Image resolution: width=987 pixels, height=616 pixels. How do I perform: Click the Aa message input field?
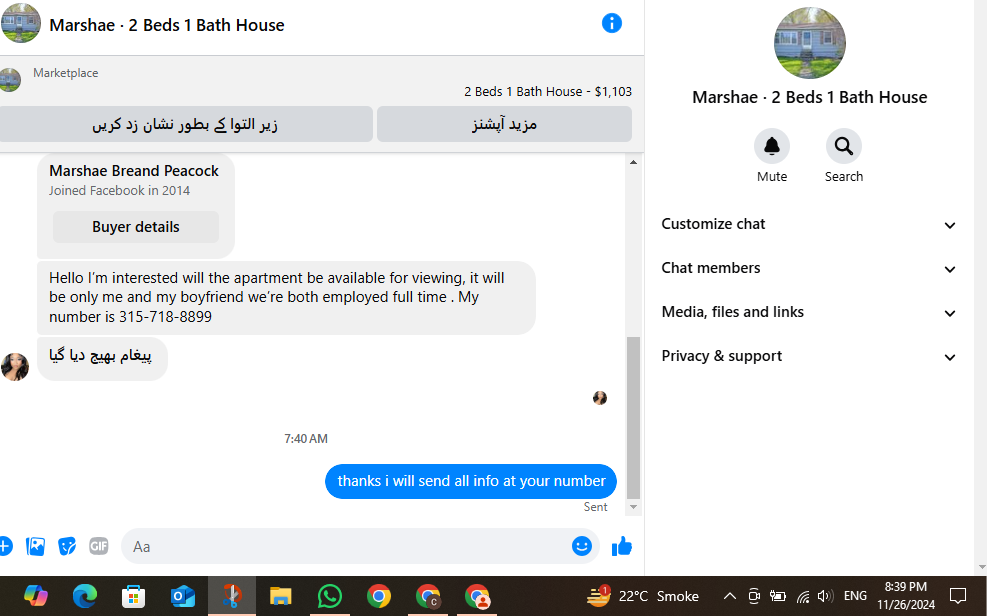click(x=346, y=546)
